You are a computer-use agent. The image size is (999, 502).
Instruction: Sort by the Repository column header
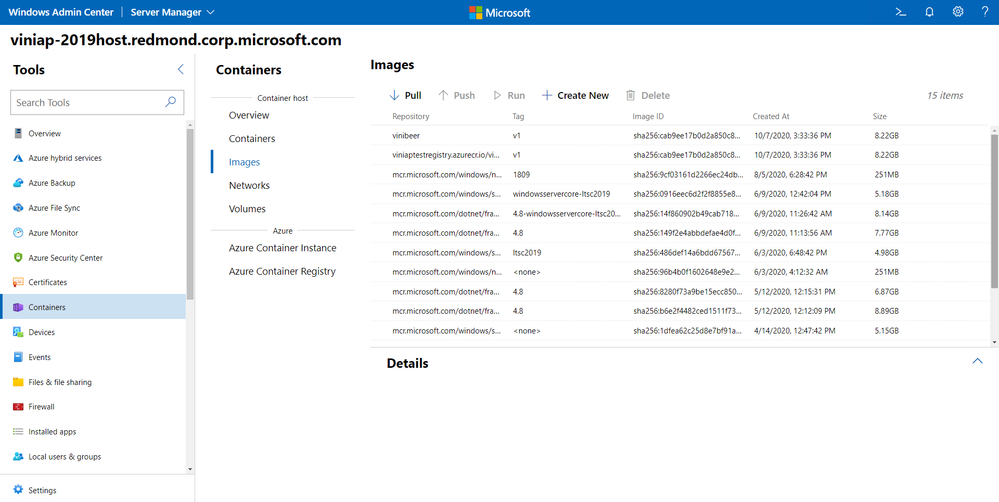[x=411, y=117]
